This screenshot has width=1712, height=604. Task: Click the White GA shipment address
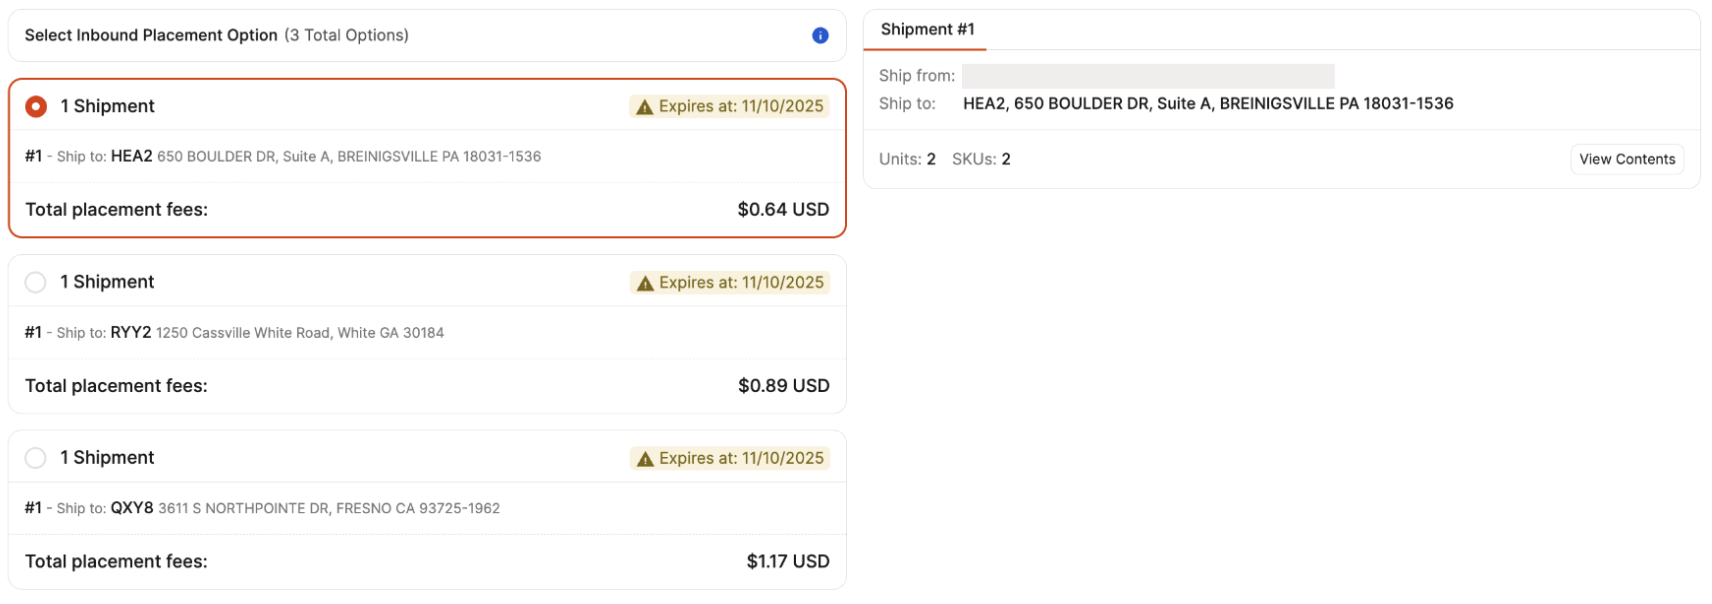(300, 333)
